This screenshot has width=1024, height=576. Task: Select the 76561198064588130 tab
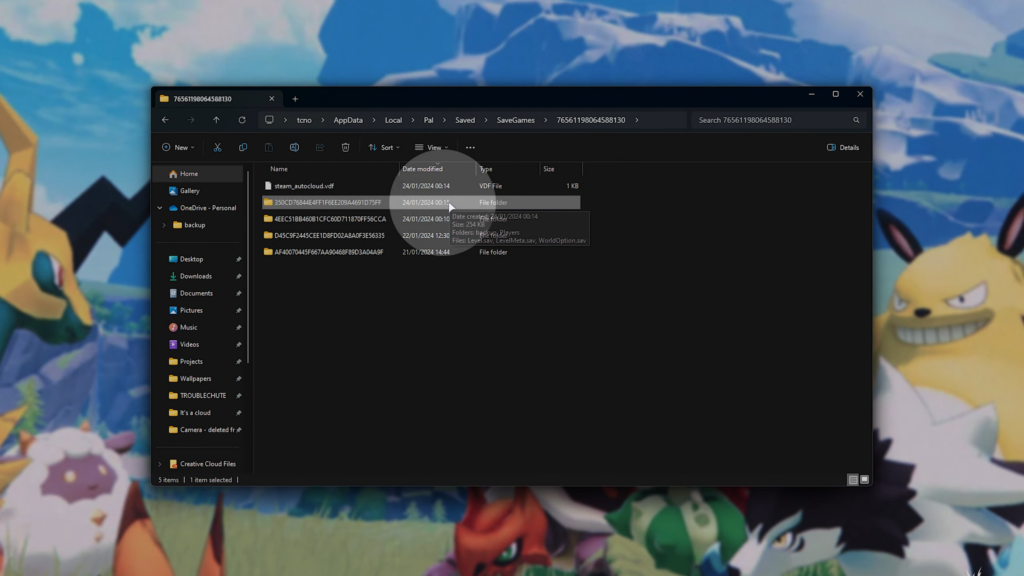(x=217, y=99)
